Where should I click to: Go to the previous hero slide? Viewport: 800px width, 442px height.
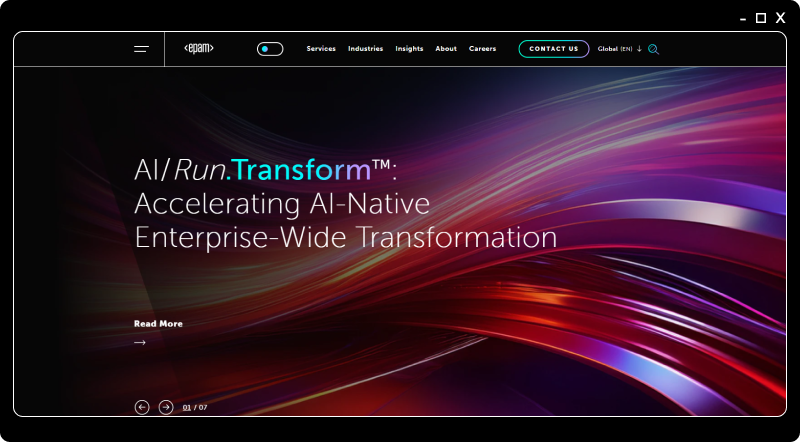[142, 407]
